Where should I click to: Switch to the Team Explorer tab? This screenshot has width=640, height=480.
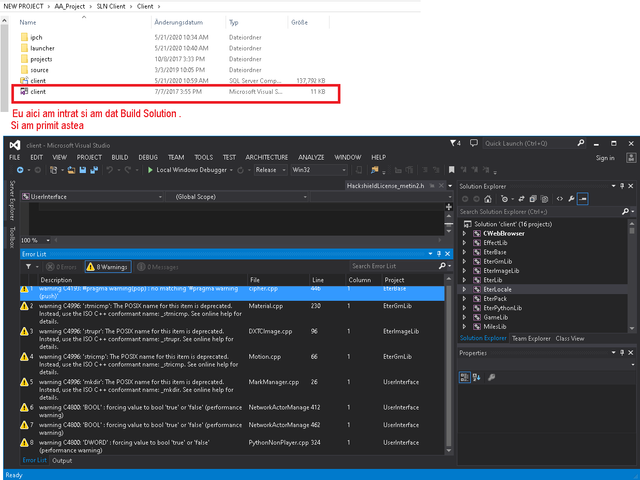click(531, 338)
